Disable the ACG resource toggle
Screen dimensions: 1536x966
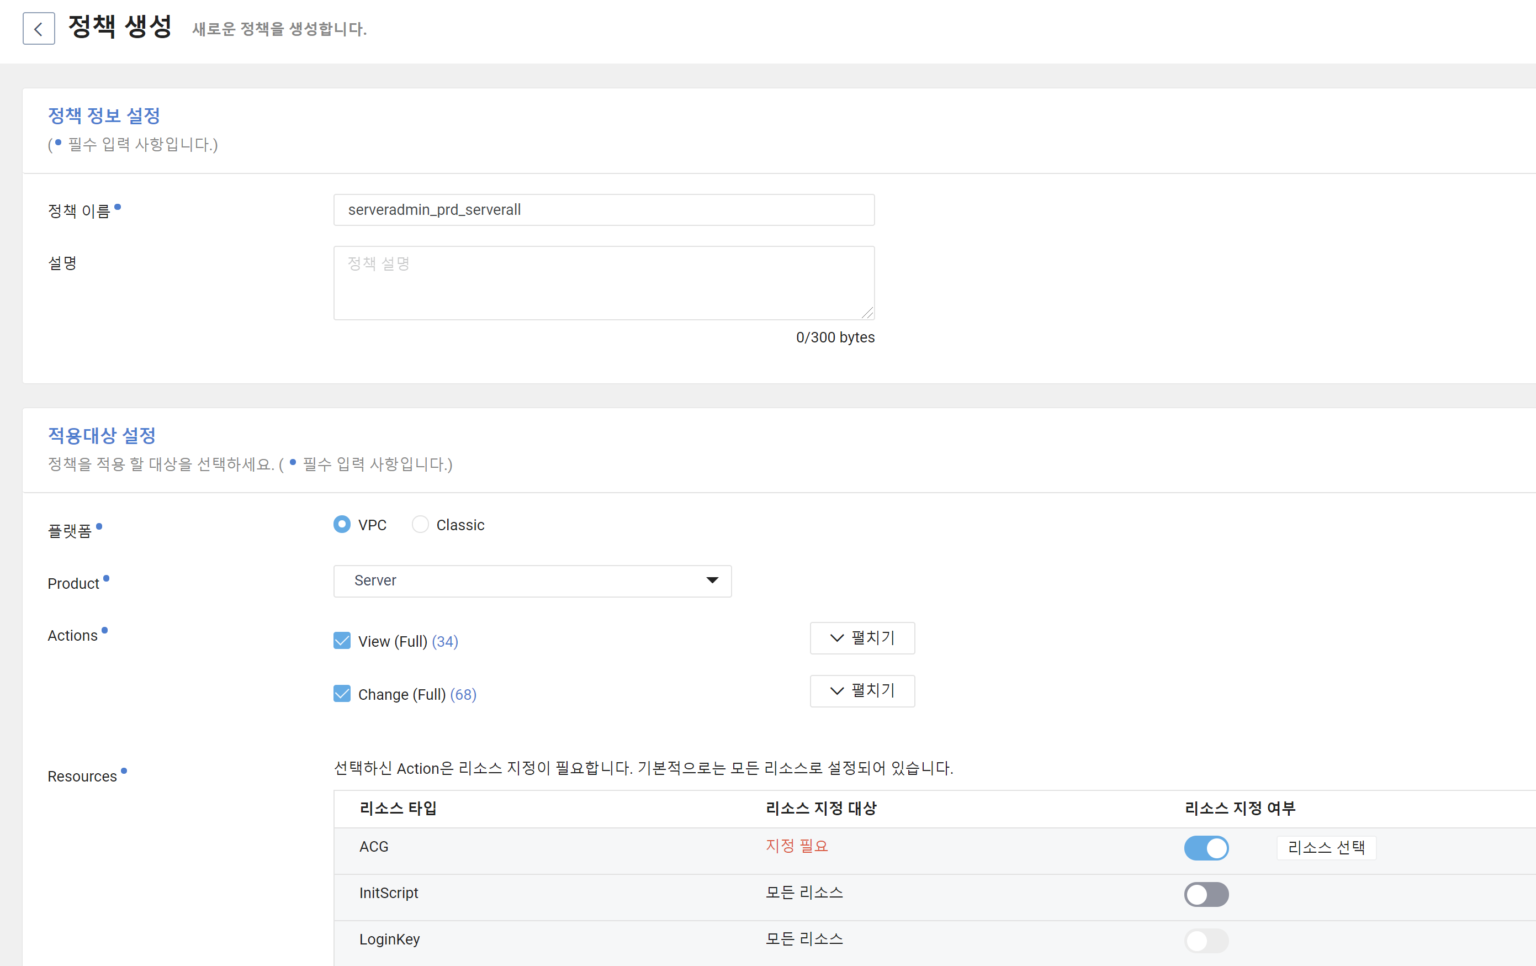[x=1206, y=847]
